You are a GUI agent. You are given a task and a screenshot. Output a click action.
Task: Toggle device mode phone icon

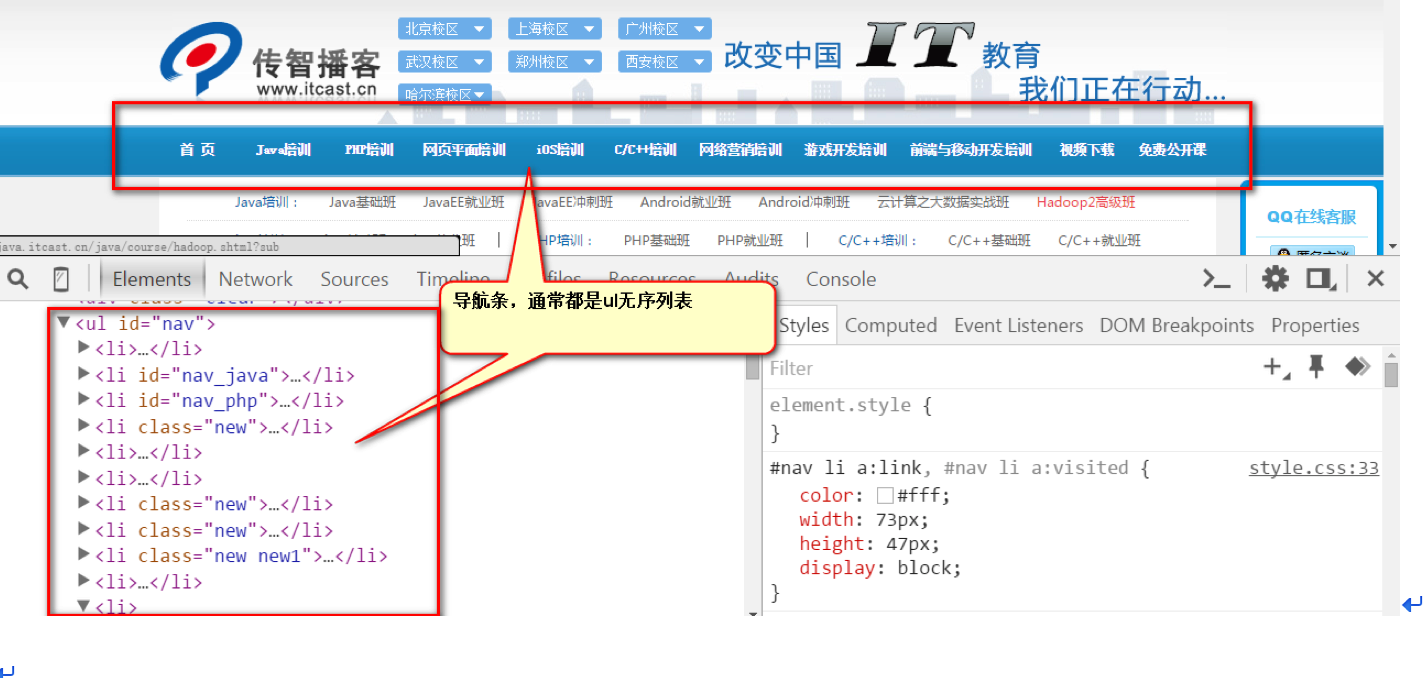[61, 279]
